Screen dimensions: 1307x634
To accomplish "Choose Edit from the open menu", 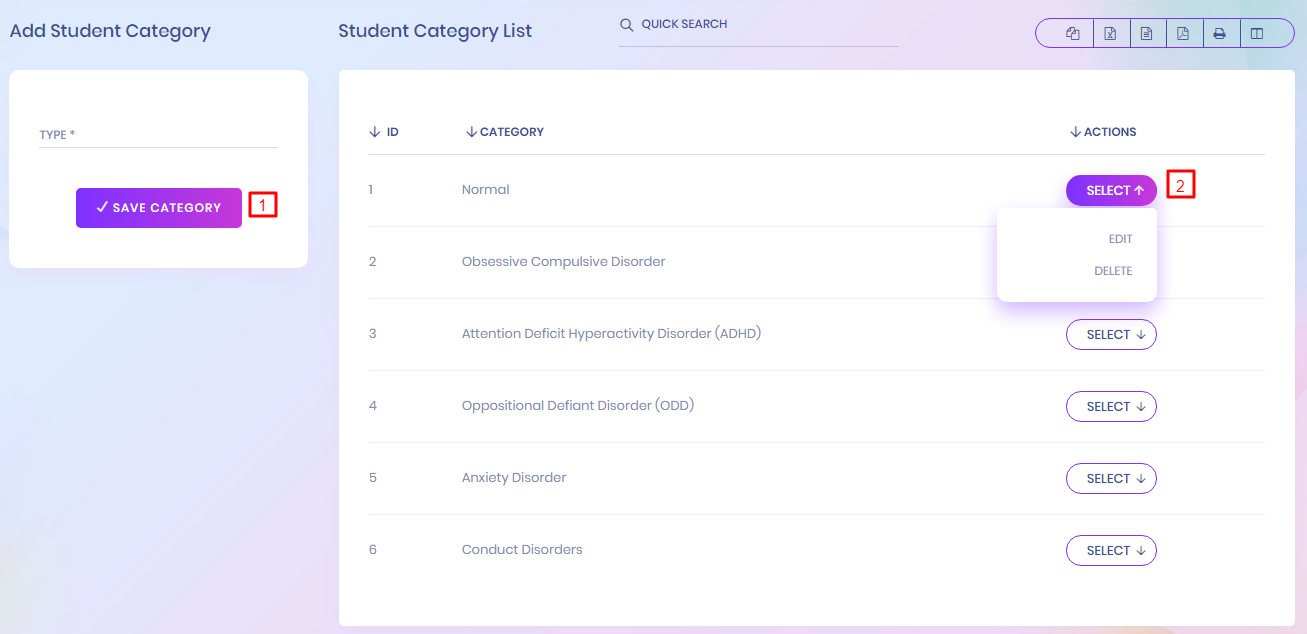I will pos(1120,239).
